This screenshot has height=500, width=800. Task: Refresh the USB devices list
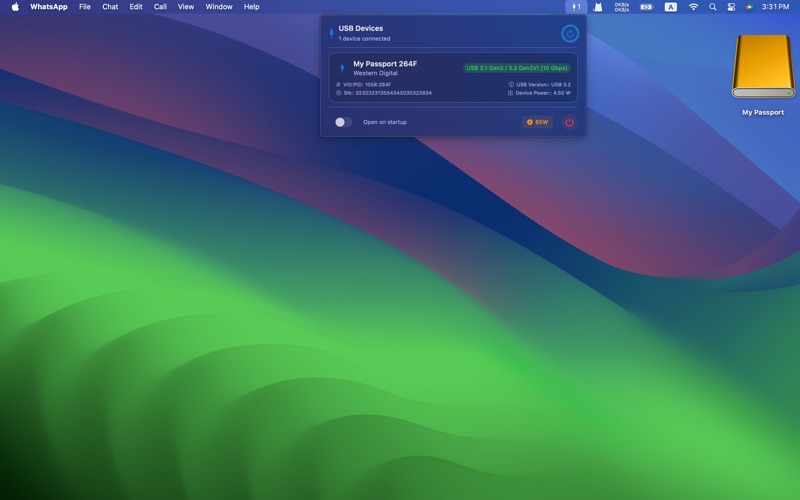pos(570,33)
